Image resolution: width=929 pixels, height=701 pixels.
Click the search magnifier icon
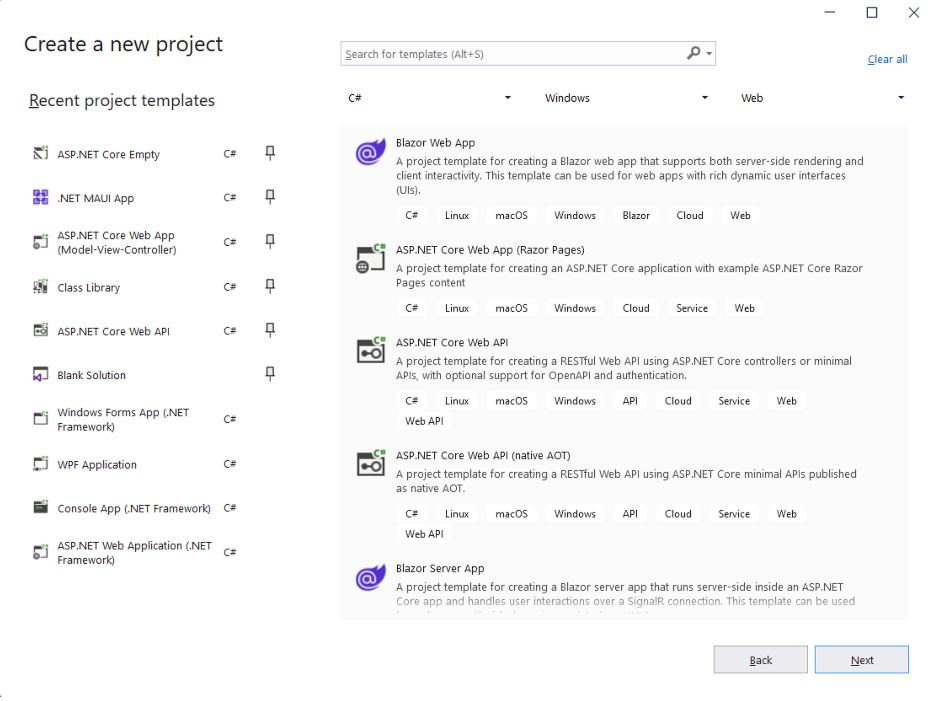click(x=693, y=53)
